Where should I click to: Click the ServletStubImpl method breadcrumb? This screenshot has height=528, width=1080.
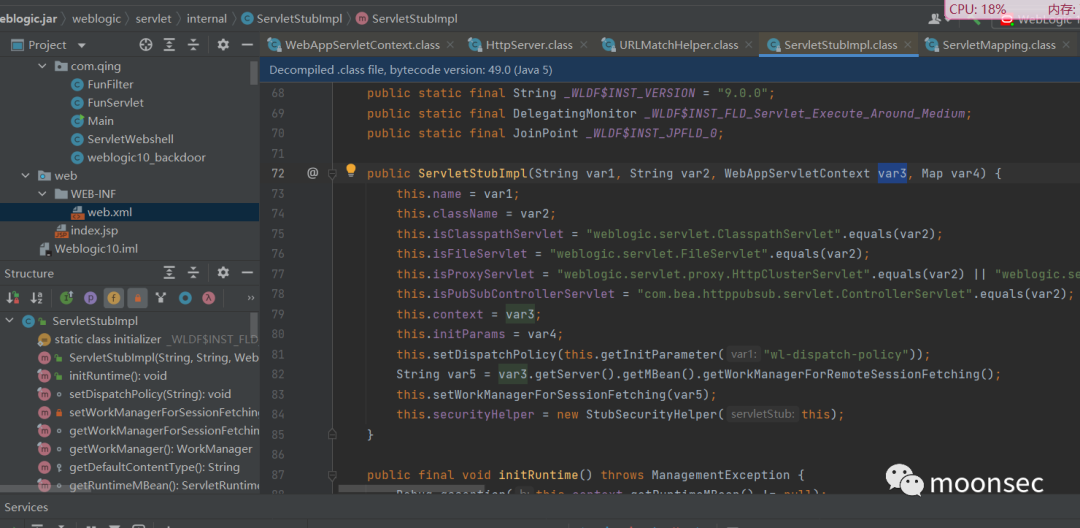pos(406,19)
